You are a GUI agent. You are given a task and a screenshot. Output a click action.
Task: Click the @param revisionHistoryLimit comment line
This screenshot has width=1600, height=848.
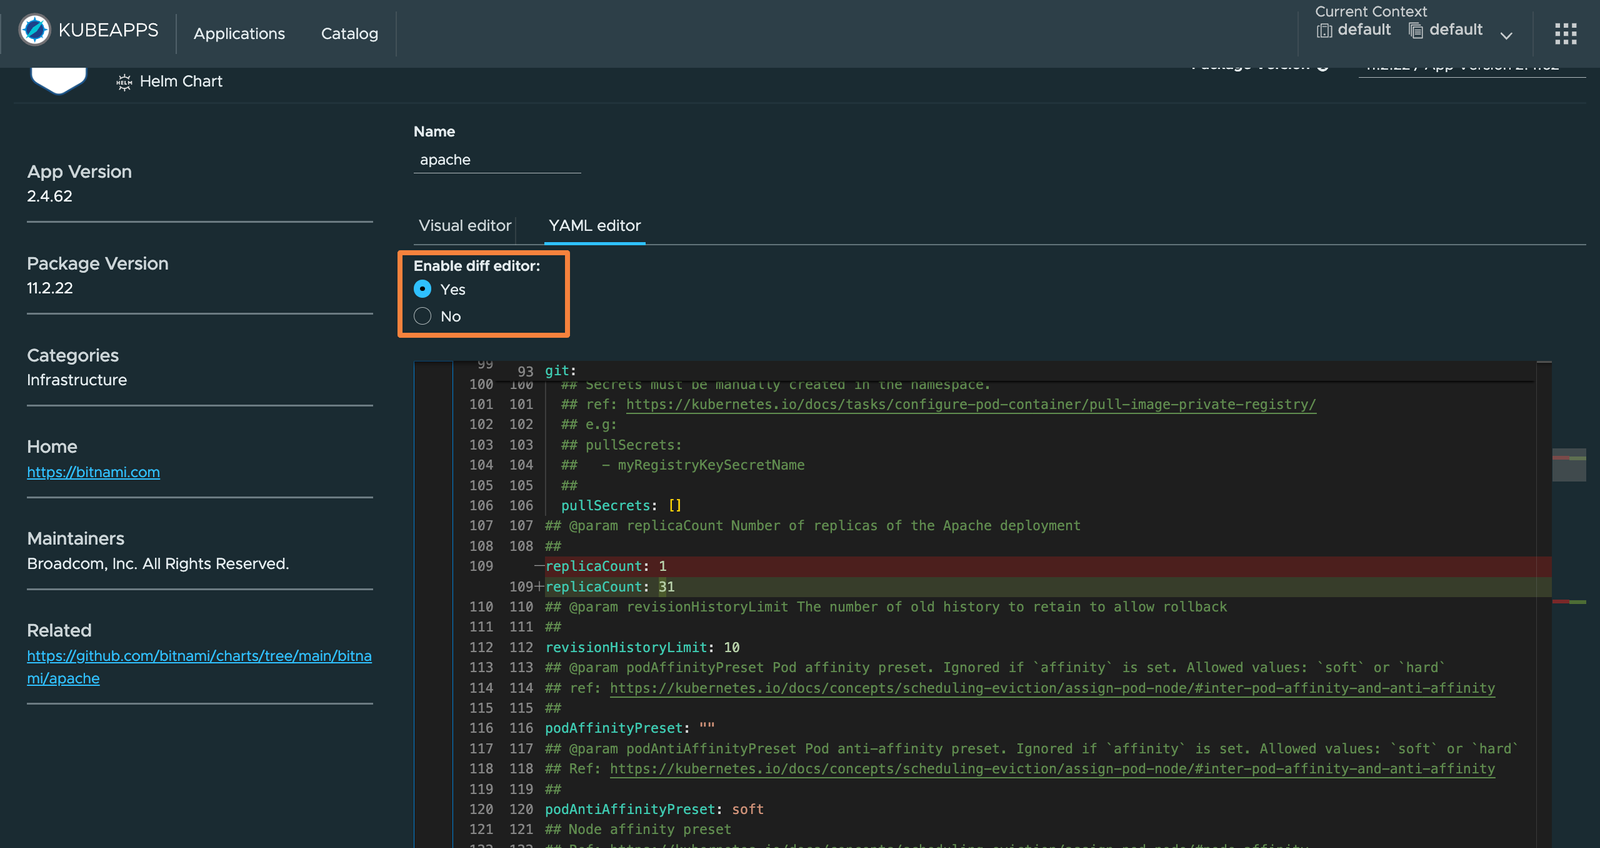pos(886,607)
